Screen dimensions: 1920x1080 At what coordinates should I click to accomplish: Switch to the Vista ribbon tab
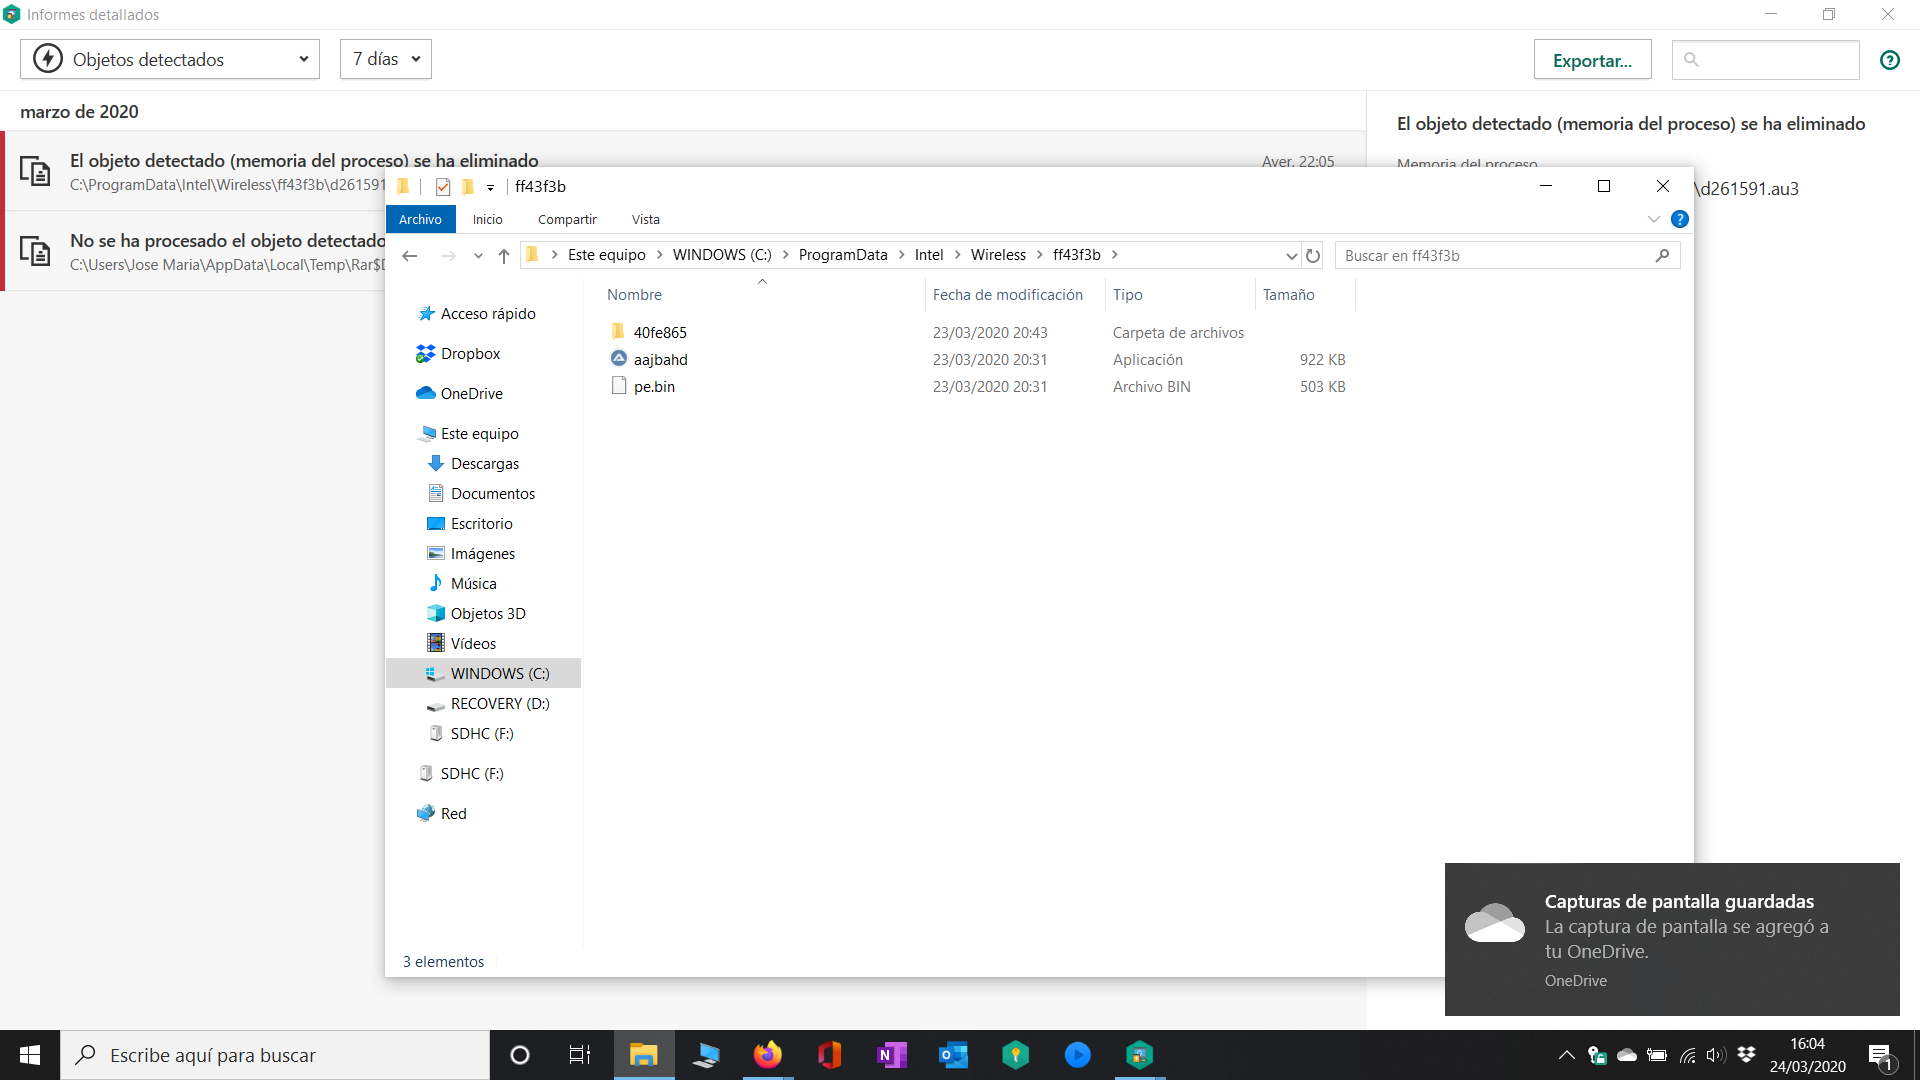[645, 219]
